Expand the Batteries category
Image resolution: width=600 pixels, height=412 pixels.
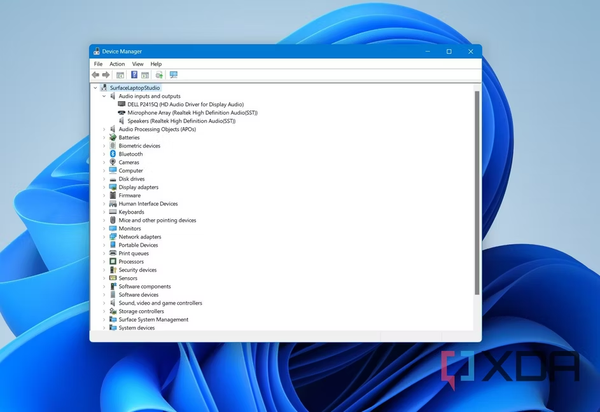point(103,137)
